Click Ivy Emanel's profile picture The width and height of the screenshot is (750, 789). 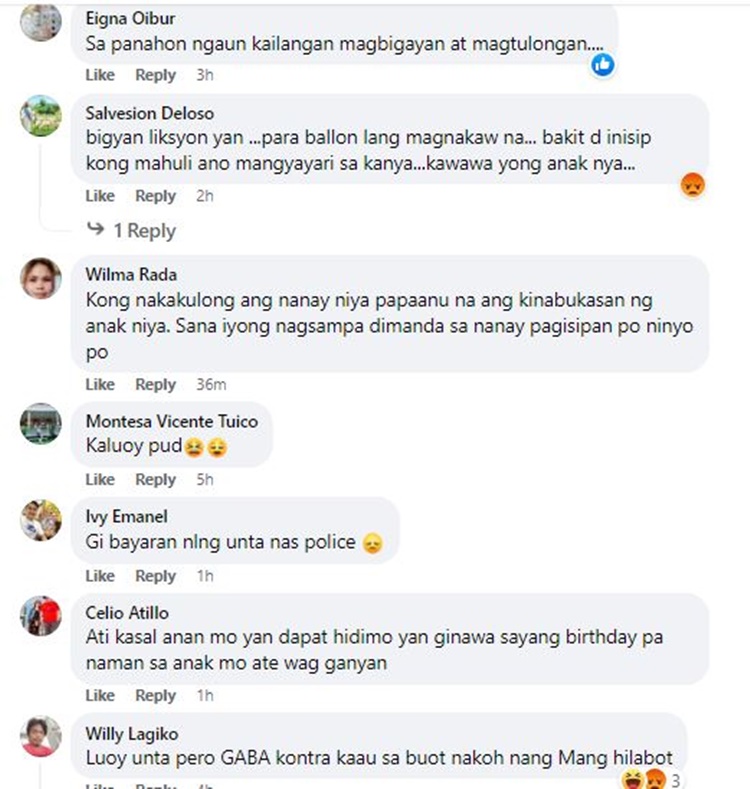pos(41,520)
